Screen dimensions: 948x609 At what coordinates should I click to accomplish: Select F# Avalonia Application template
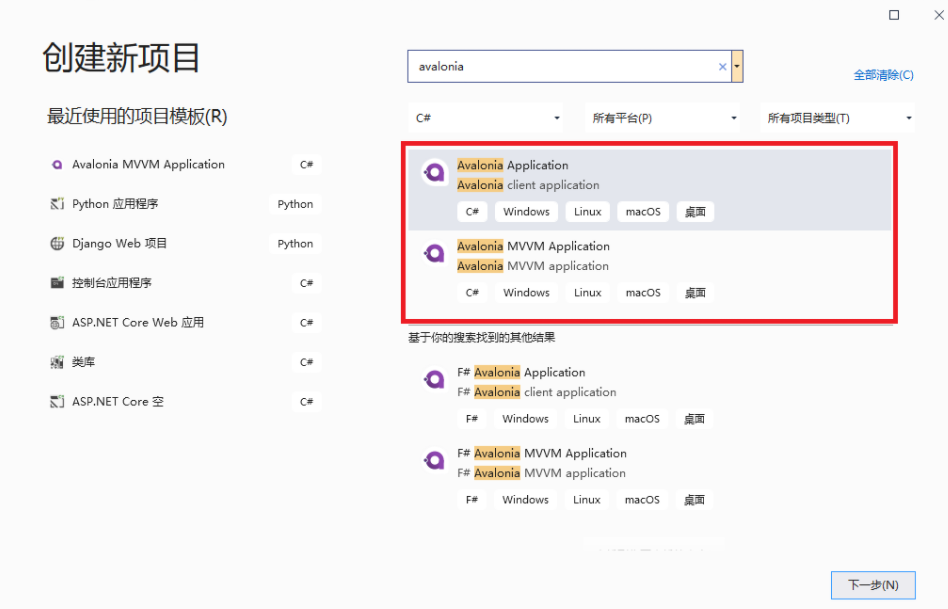click(650, 397)
